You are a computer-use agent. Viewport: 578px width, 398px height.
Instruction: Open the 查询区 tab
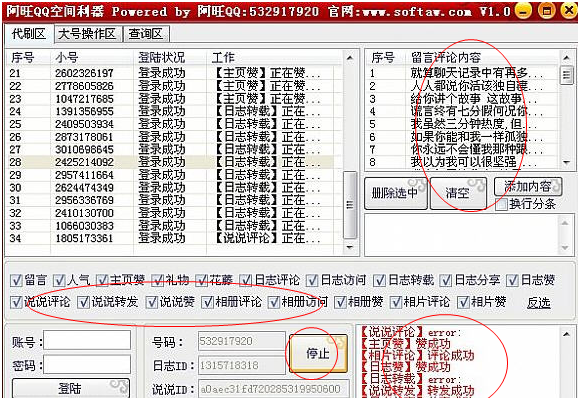click(146, 34)
